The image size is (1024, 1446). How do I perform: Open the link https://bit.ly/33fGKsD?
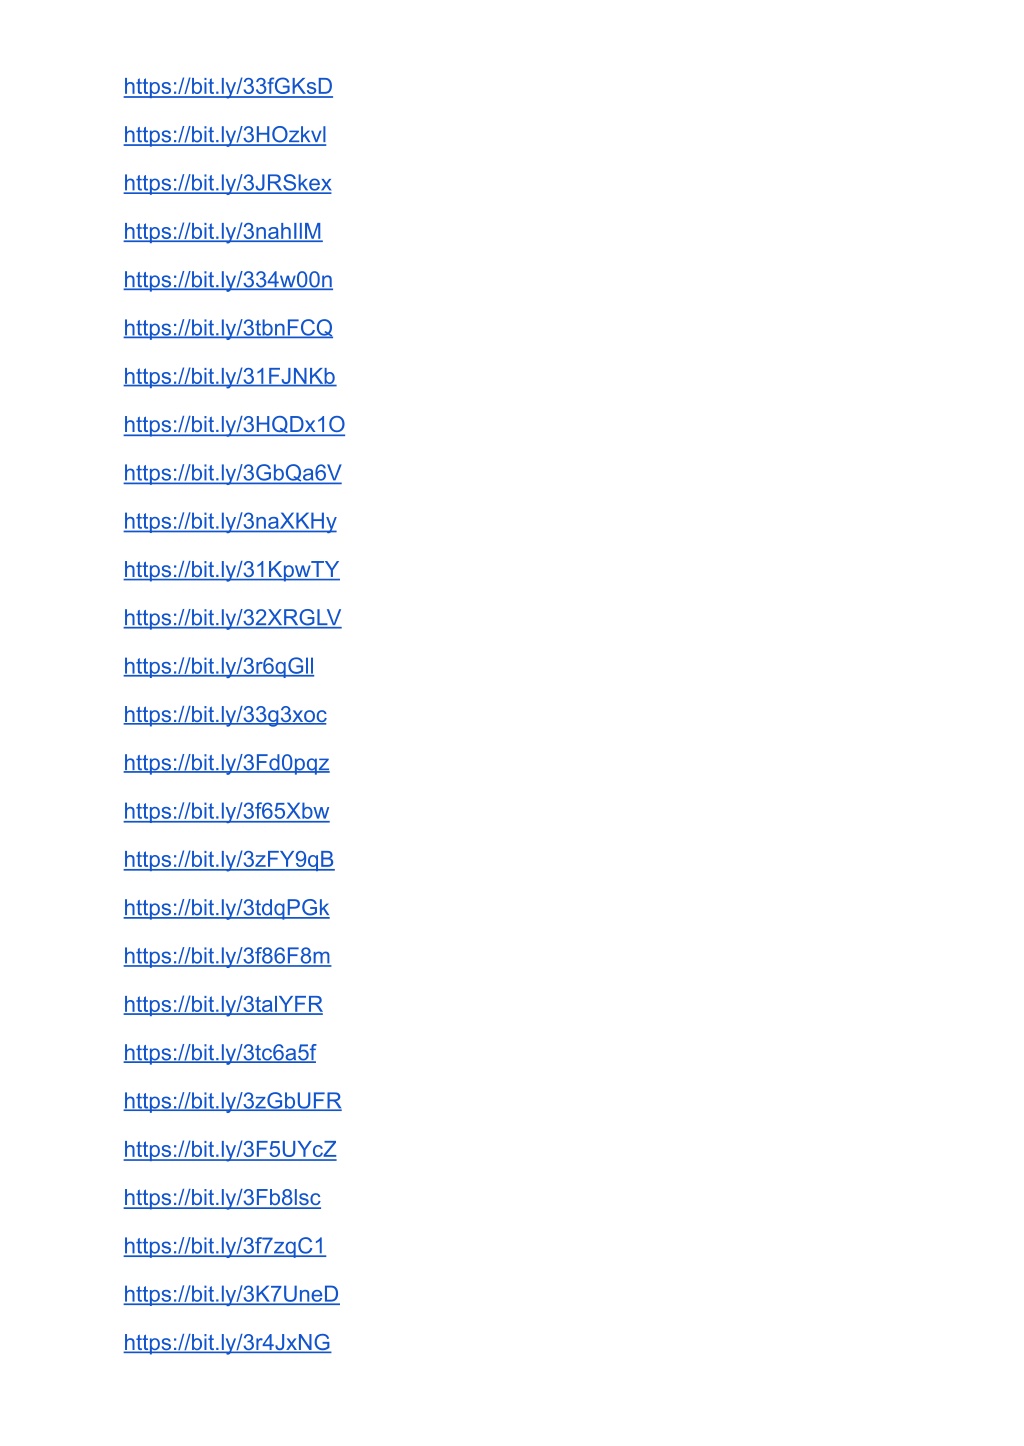pyautogui.click(x=228, y=87)
